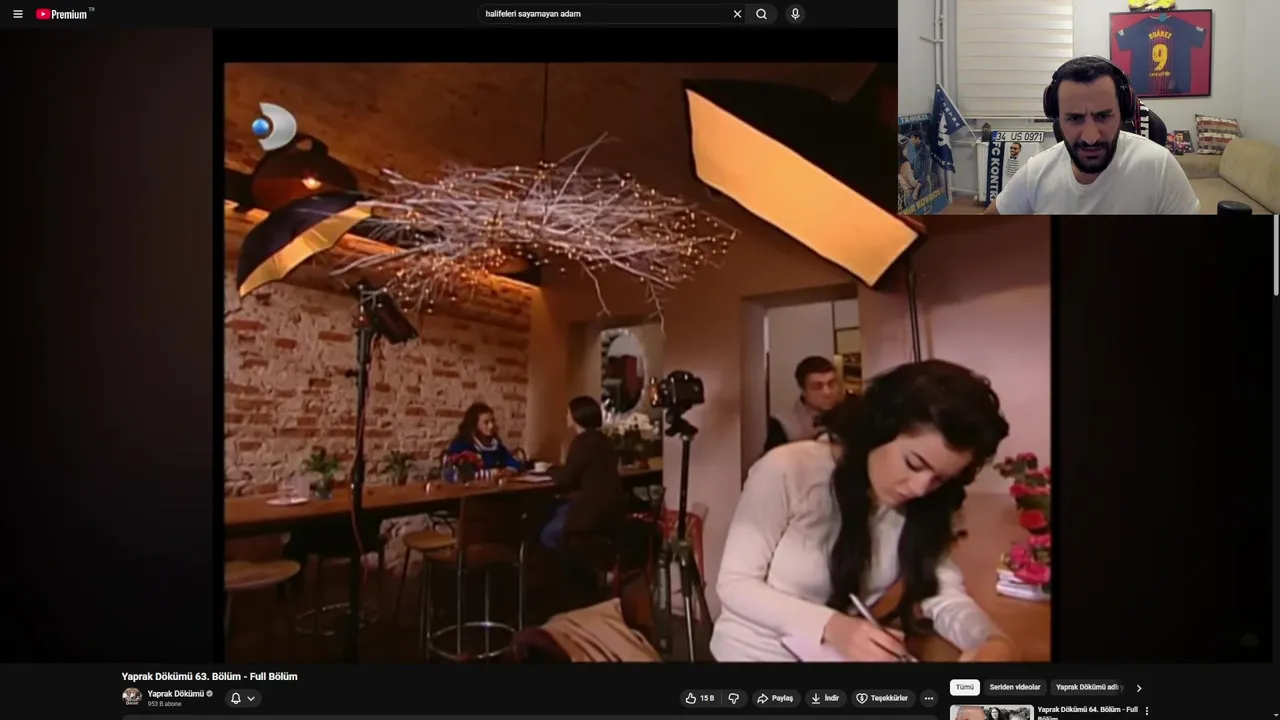Image resolution: width=1280 pixels, height=720 pixels.
Task: Open the notification bell subscription dropdown
Action: 242,698
